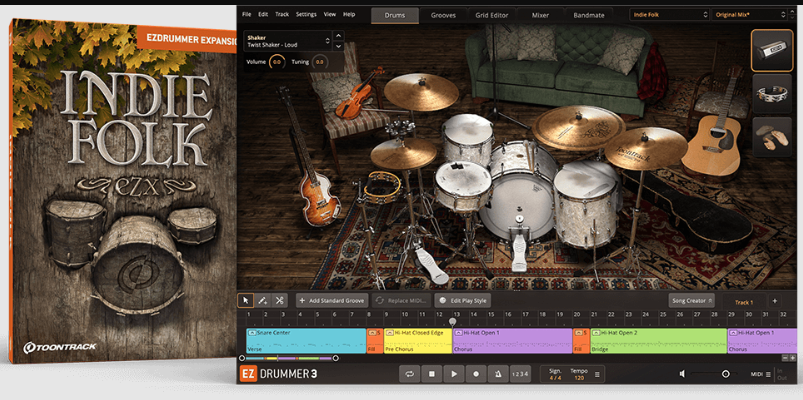This screenshot has width=803, height=400.
Task: Open the Settings menu
Action: (306, 14)
